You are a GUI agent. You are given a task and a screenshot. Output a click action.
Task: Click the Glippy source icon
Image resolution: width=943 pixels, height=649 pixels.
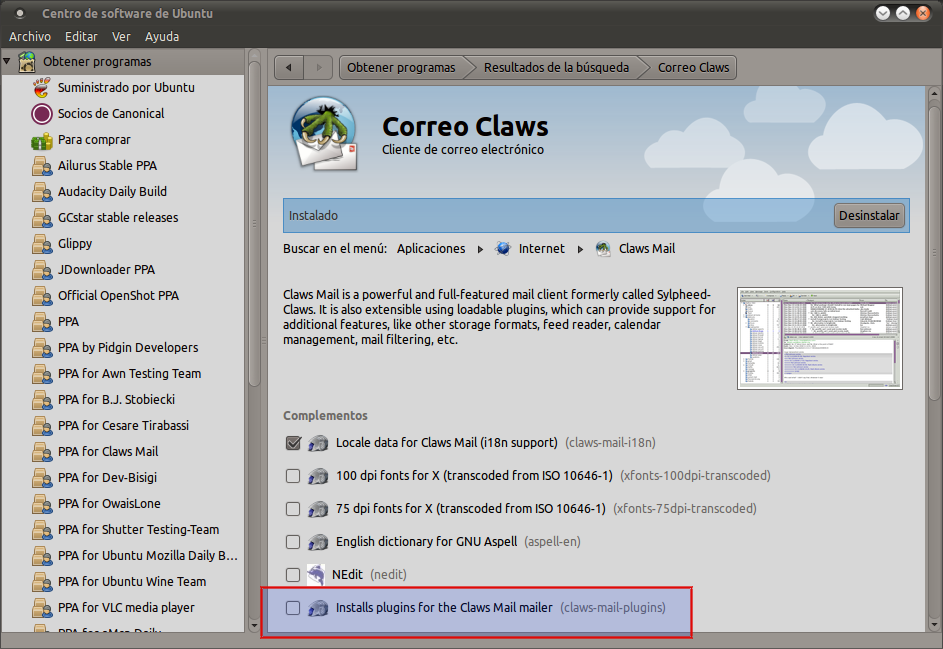click(x=41, y=244)
